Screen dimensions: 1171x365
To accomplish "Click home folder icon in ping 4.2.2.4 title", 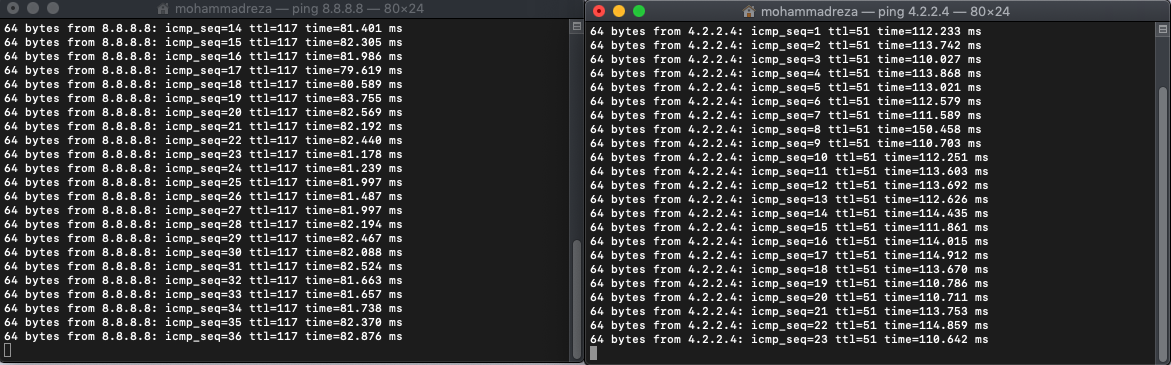I will (x=749, y=11).
